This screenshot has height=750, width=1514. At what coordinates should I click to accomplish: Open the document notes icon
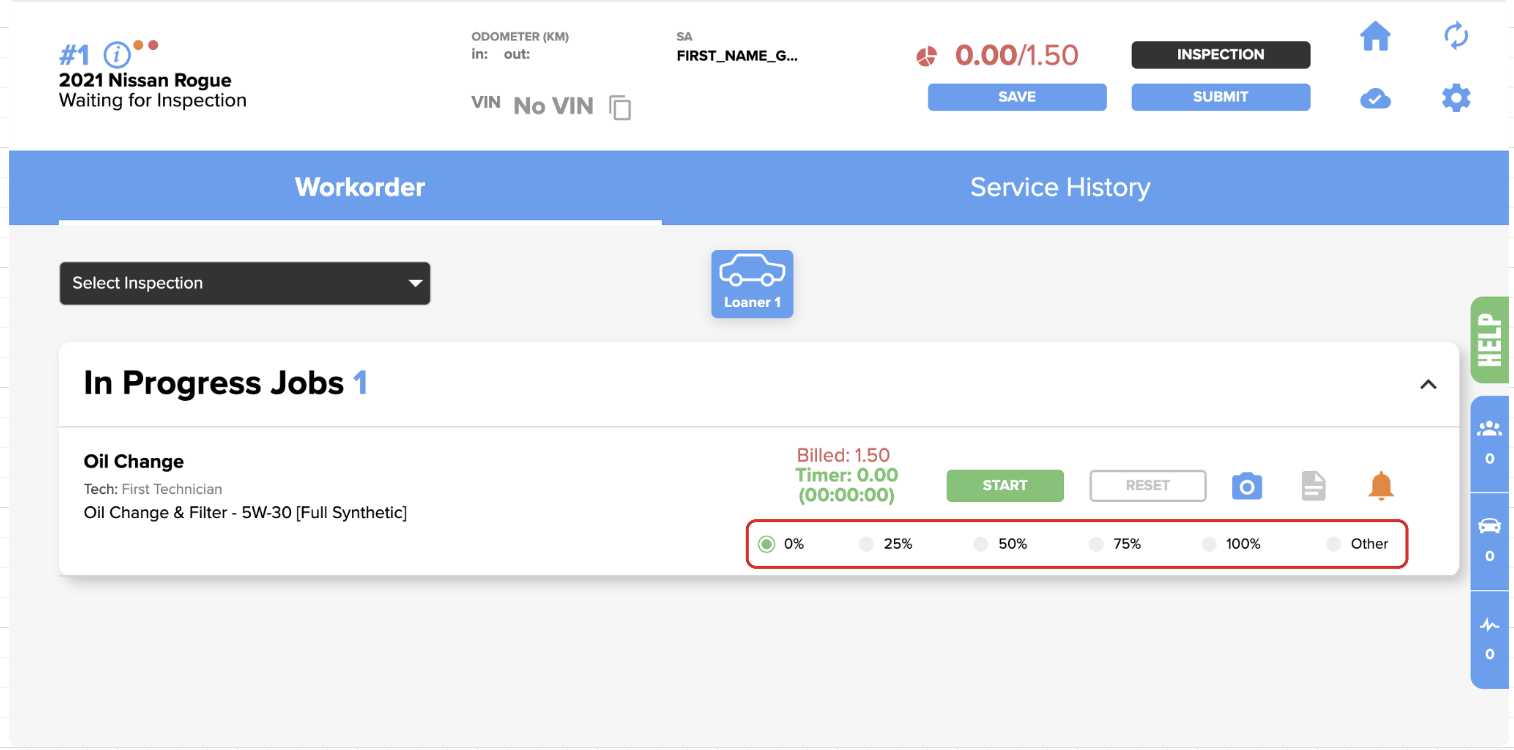[1313, 486]
